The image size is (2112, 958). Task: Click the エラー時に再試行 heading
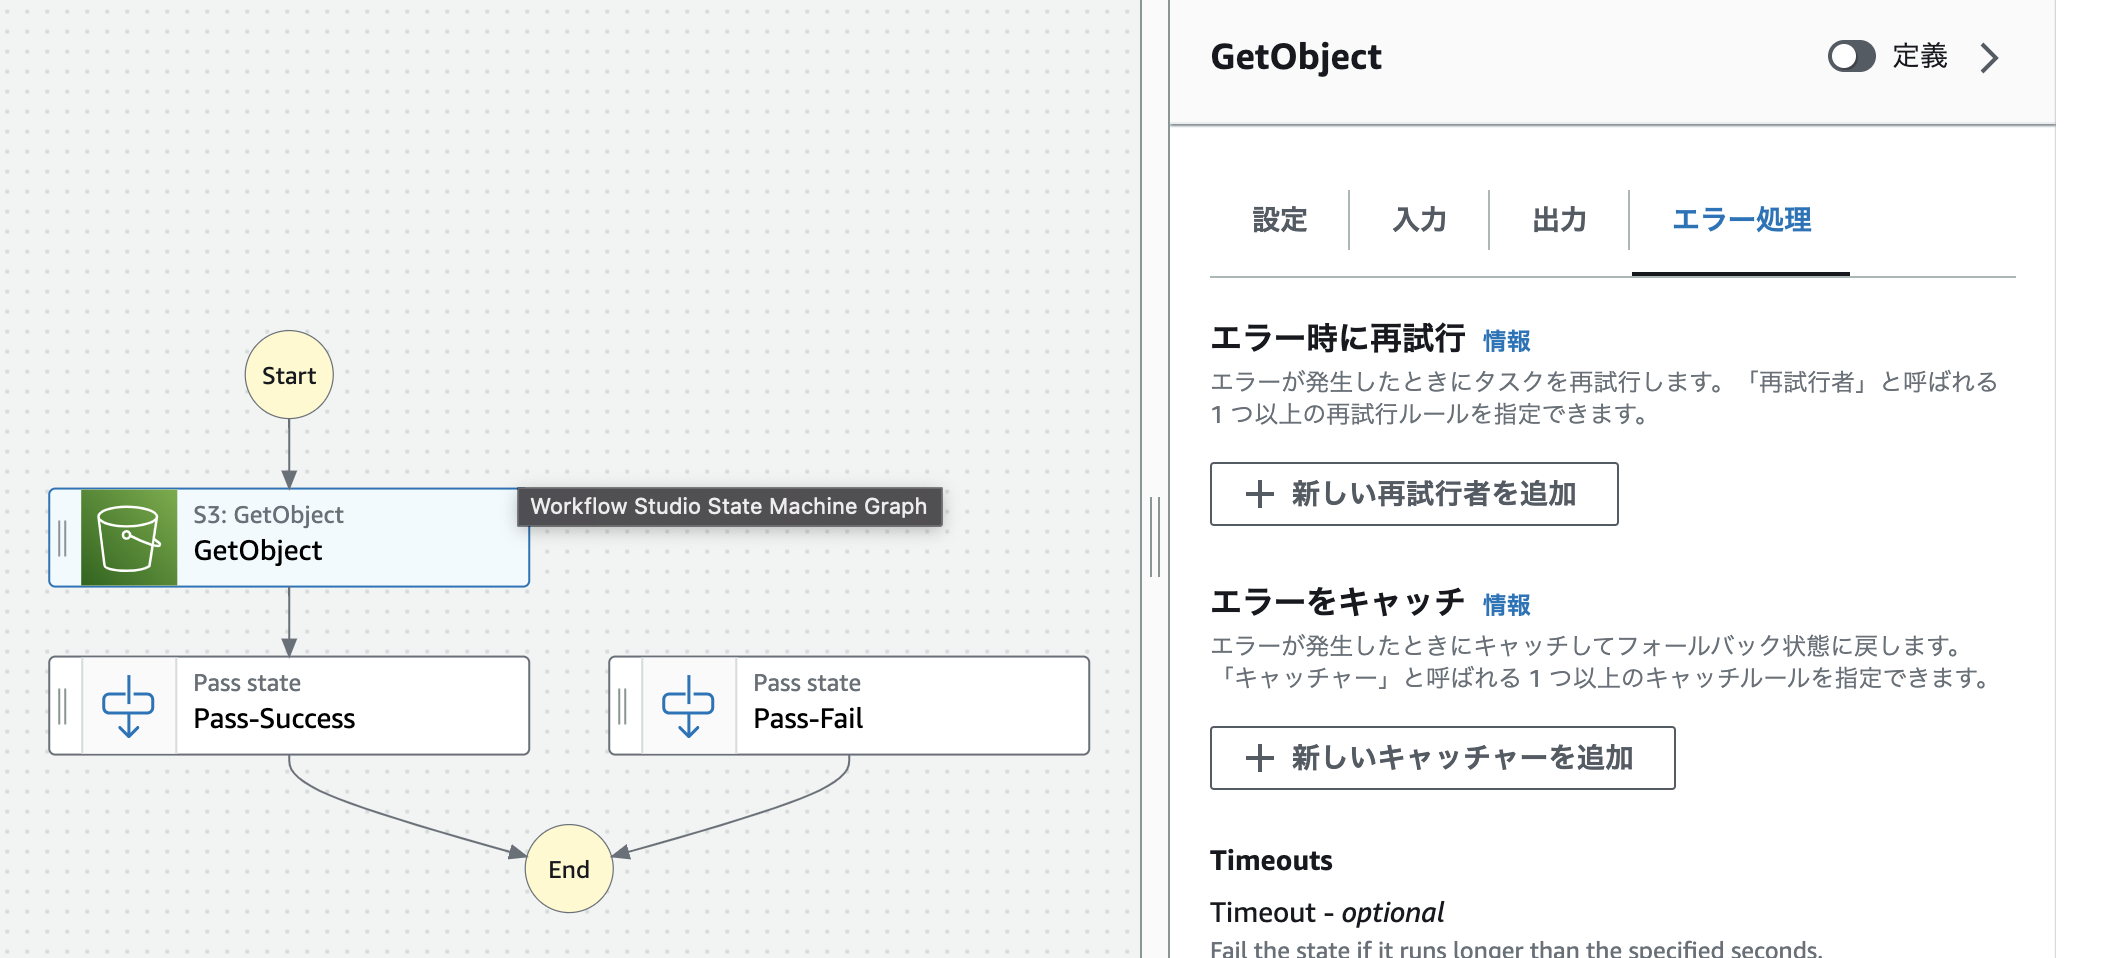point(1337,339)
